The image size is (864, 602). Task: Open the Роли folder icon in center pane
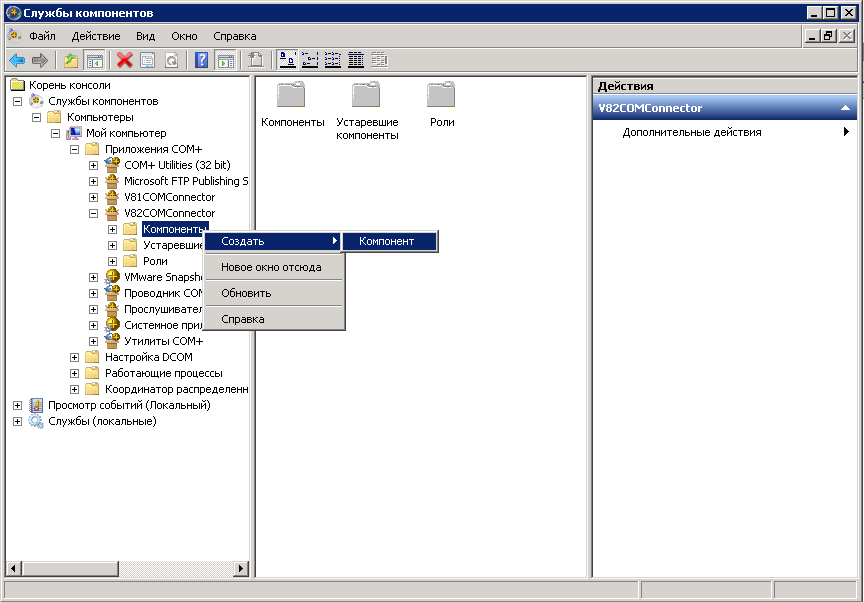point(441,96)
